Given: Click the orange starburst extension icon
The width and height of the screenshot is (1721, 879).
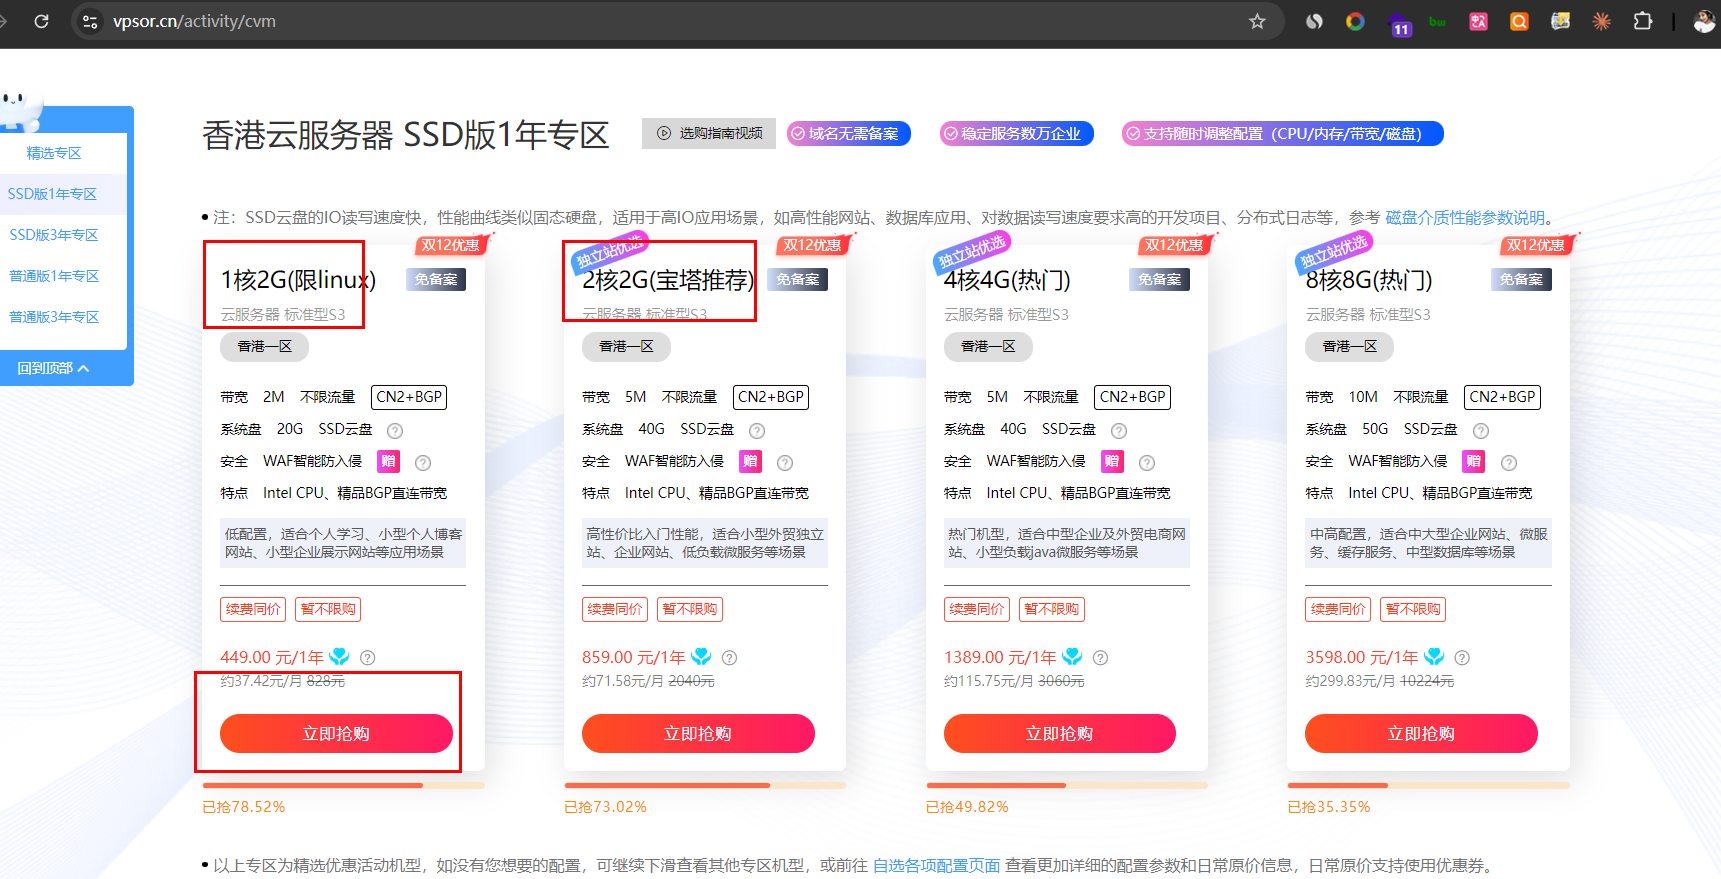Looking at the screenshot, I should 1601,21.
